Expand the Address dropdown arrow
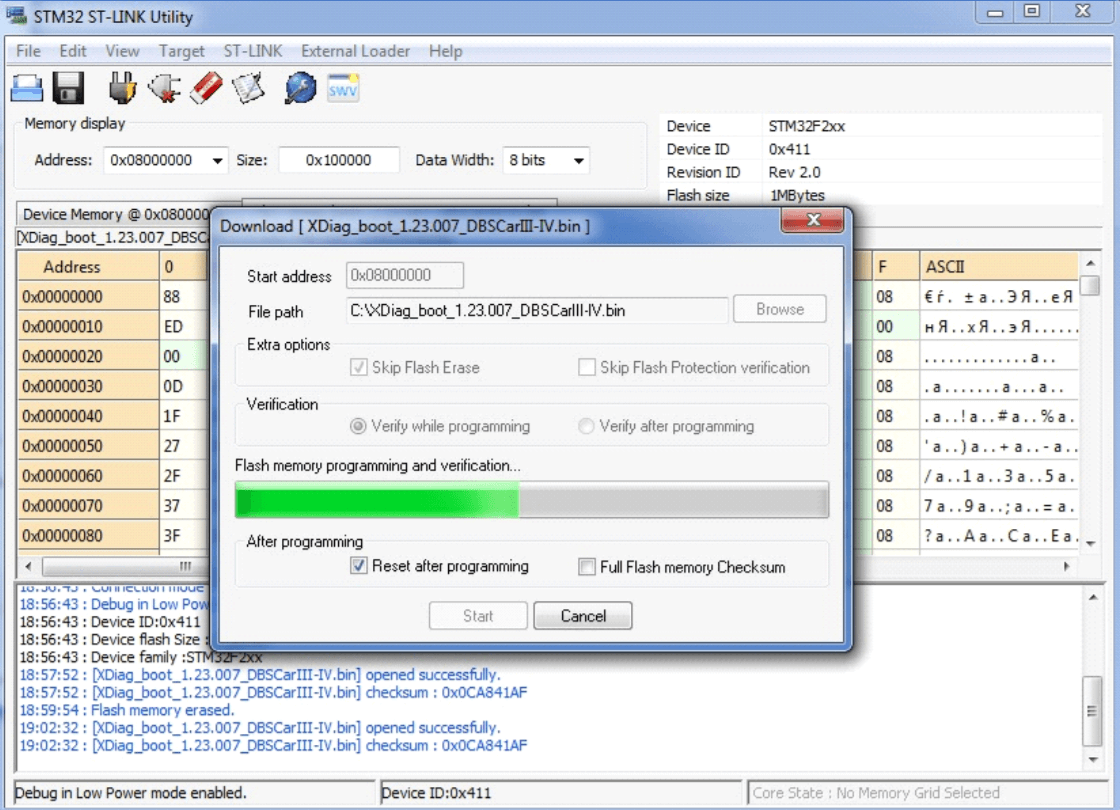 [217, 161]
